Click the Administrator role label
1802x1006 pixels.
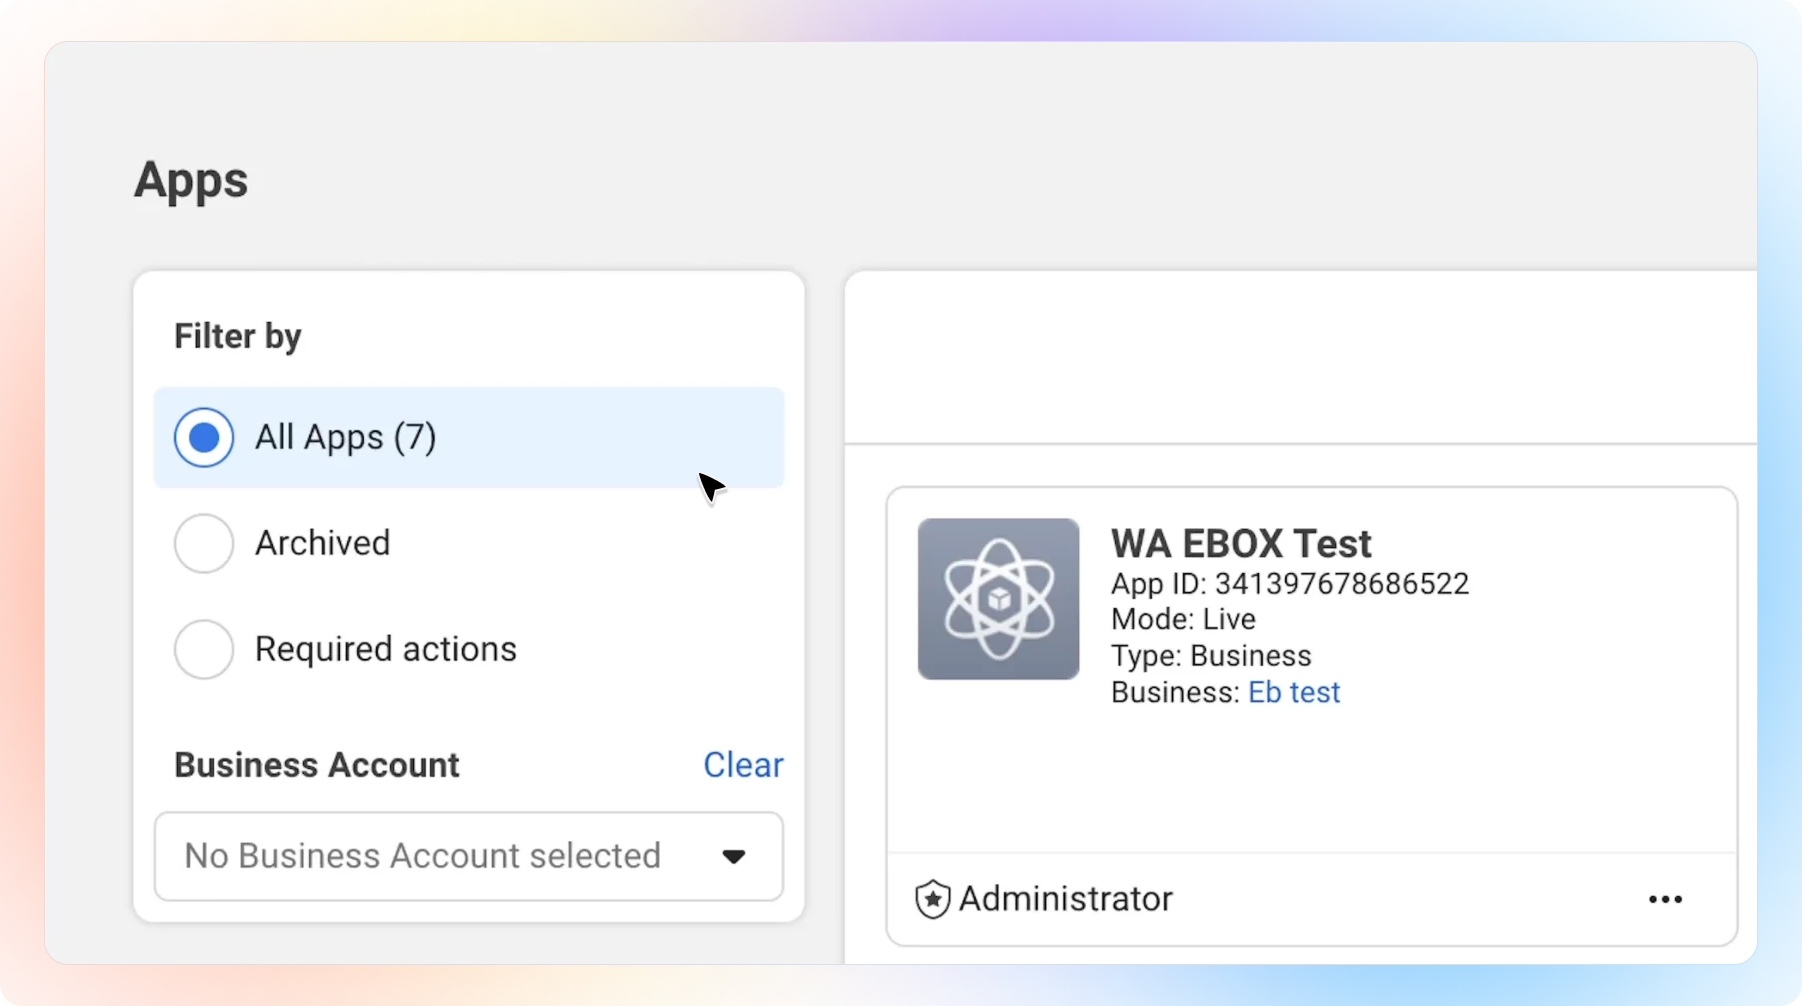[x=1065, y=899]
